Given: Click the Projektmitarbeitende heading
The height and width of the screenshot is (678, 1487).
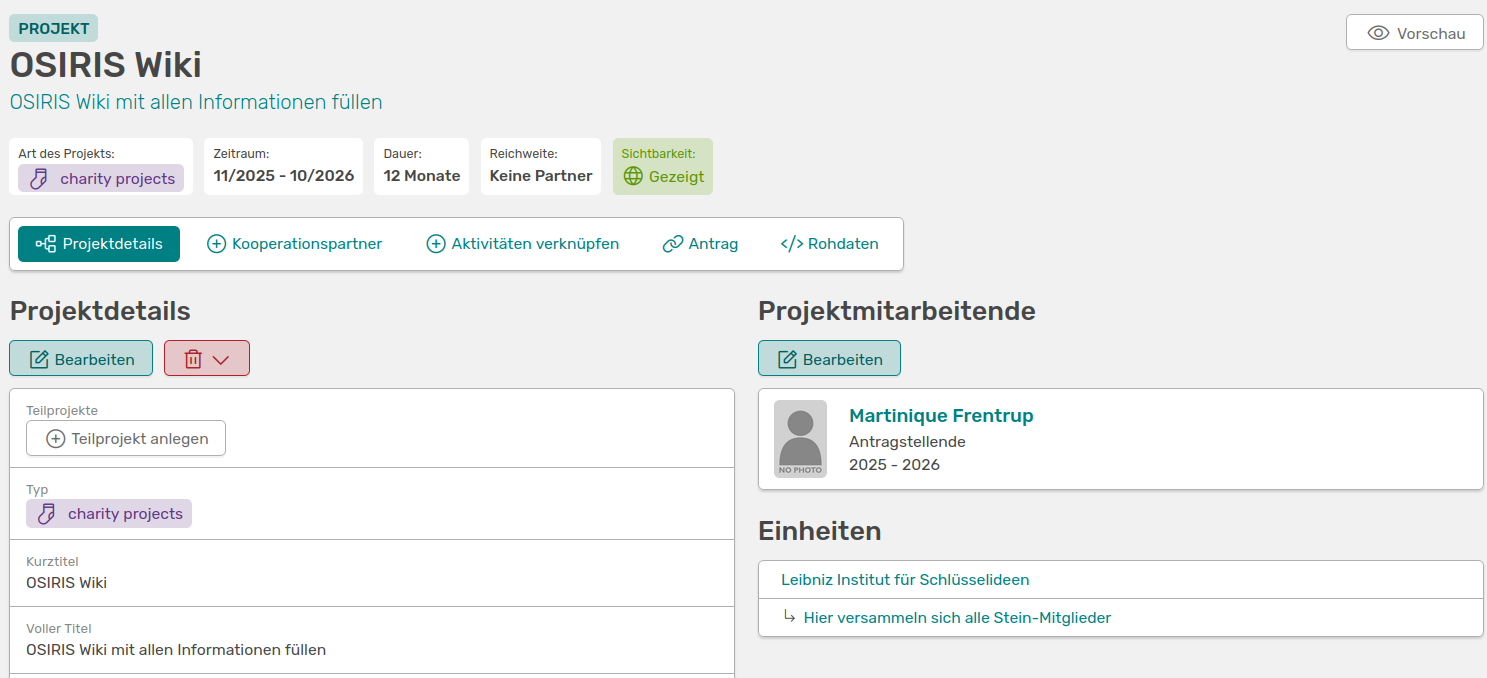Looking at the screenshot, I should point(897,311).
